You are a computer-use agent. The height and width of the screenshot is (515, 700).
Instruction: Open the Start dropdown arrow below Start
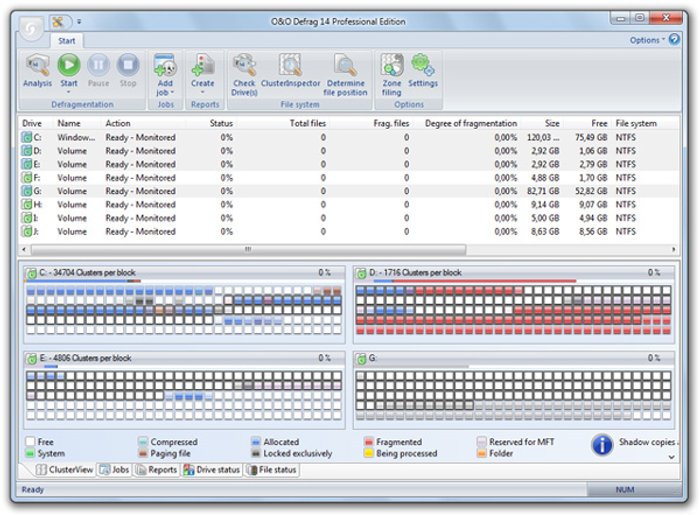(x=69, y=92)
